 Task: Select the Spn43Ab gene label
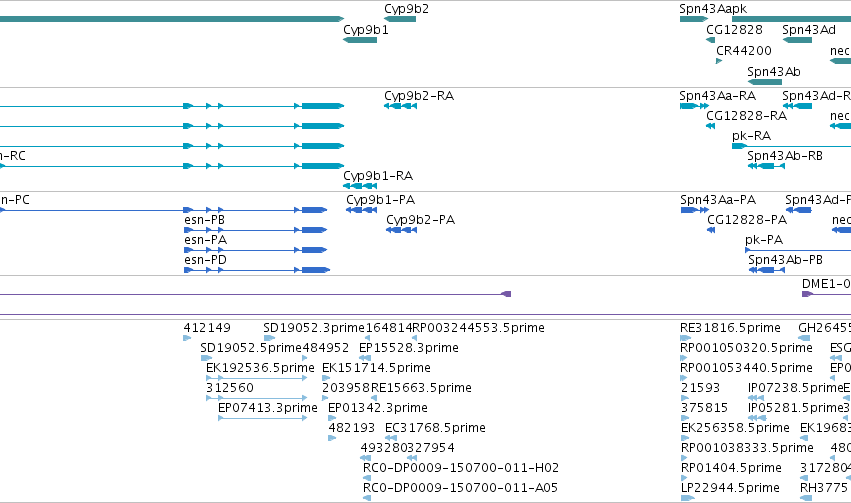773,72
